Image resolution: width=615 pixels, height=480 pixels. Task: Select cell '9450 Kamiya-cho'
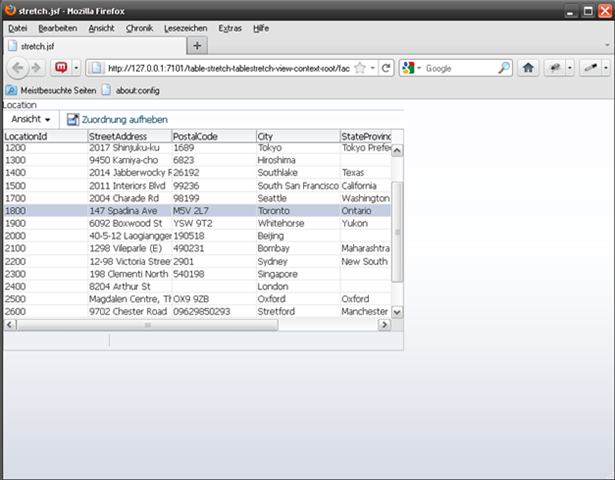[130, 160]
